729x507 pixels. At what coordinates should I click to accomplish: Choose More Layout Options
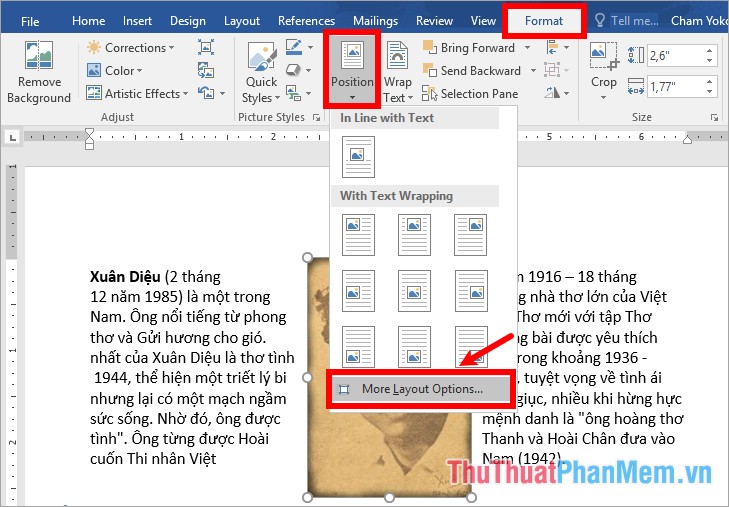420,389
